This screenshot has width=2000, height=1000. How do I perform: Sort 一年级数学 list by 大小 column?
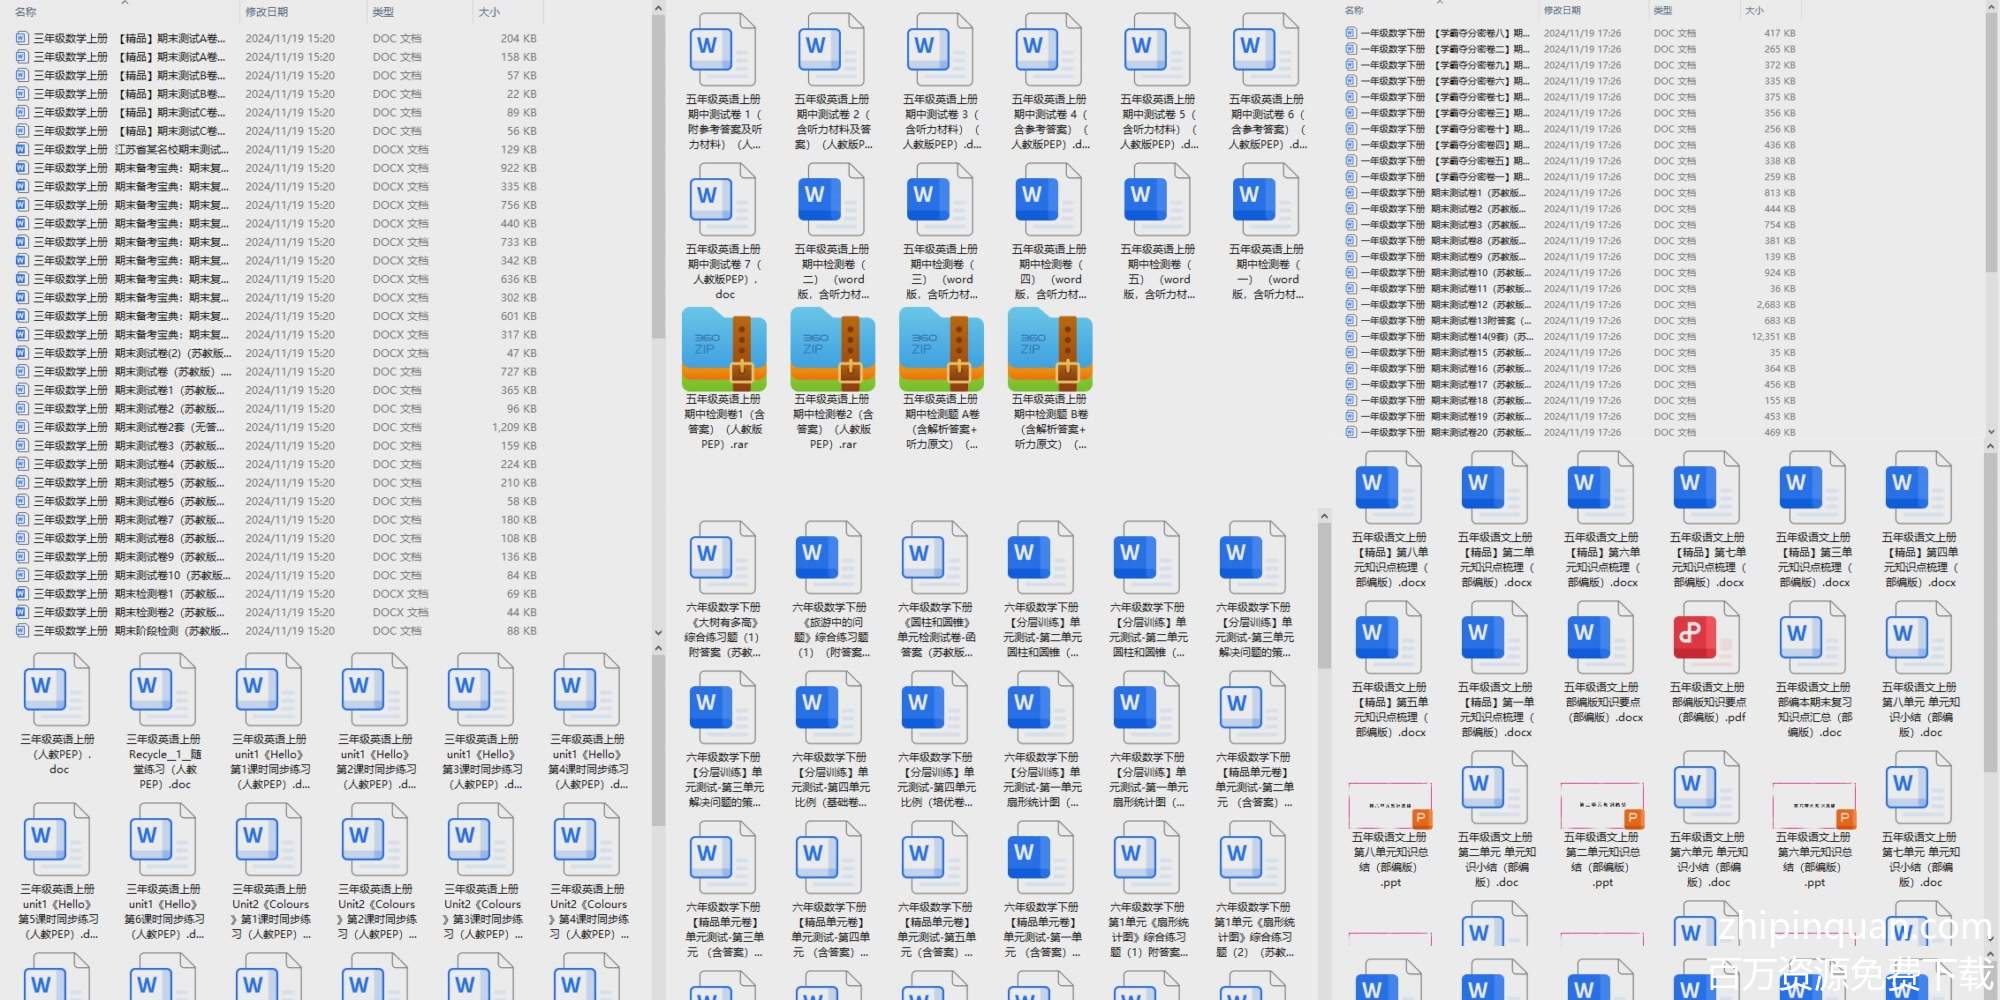(x=1754, y=10)
